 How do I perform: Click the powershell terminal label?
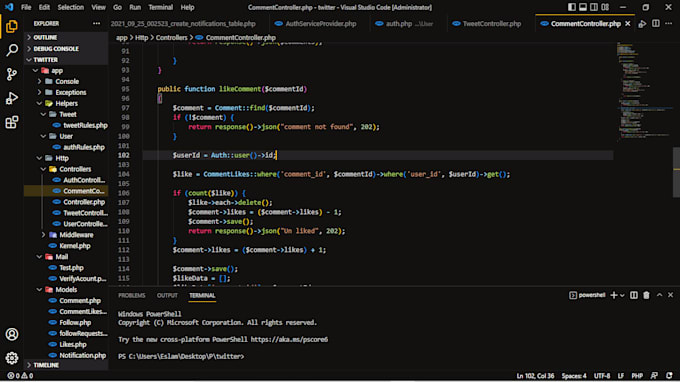(587, 295)
